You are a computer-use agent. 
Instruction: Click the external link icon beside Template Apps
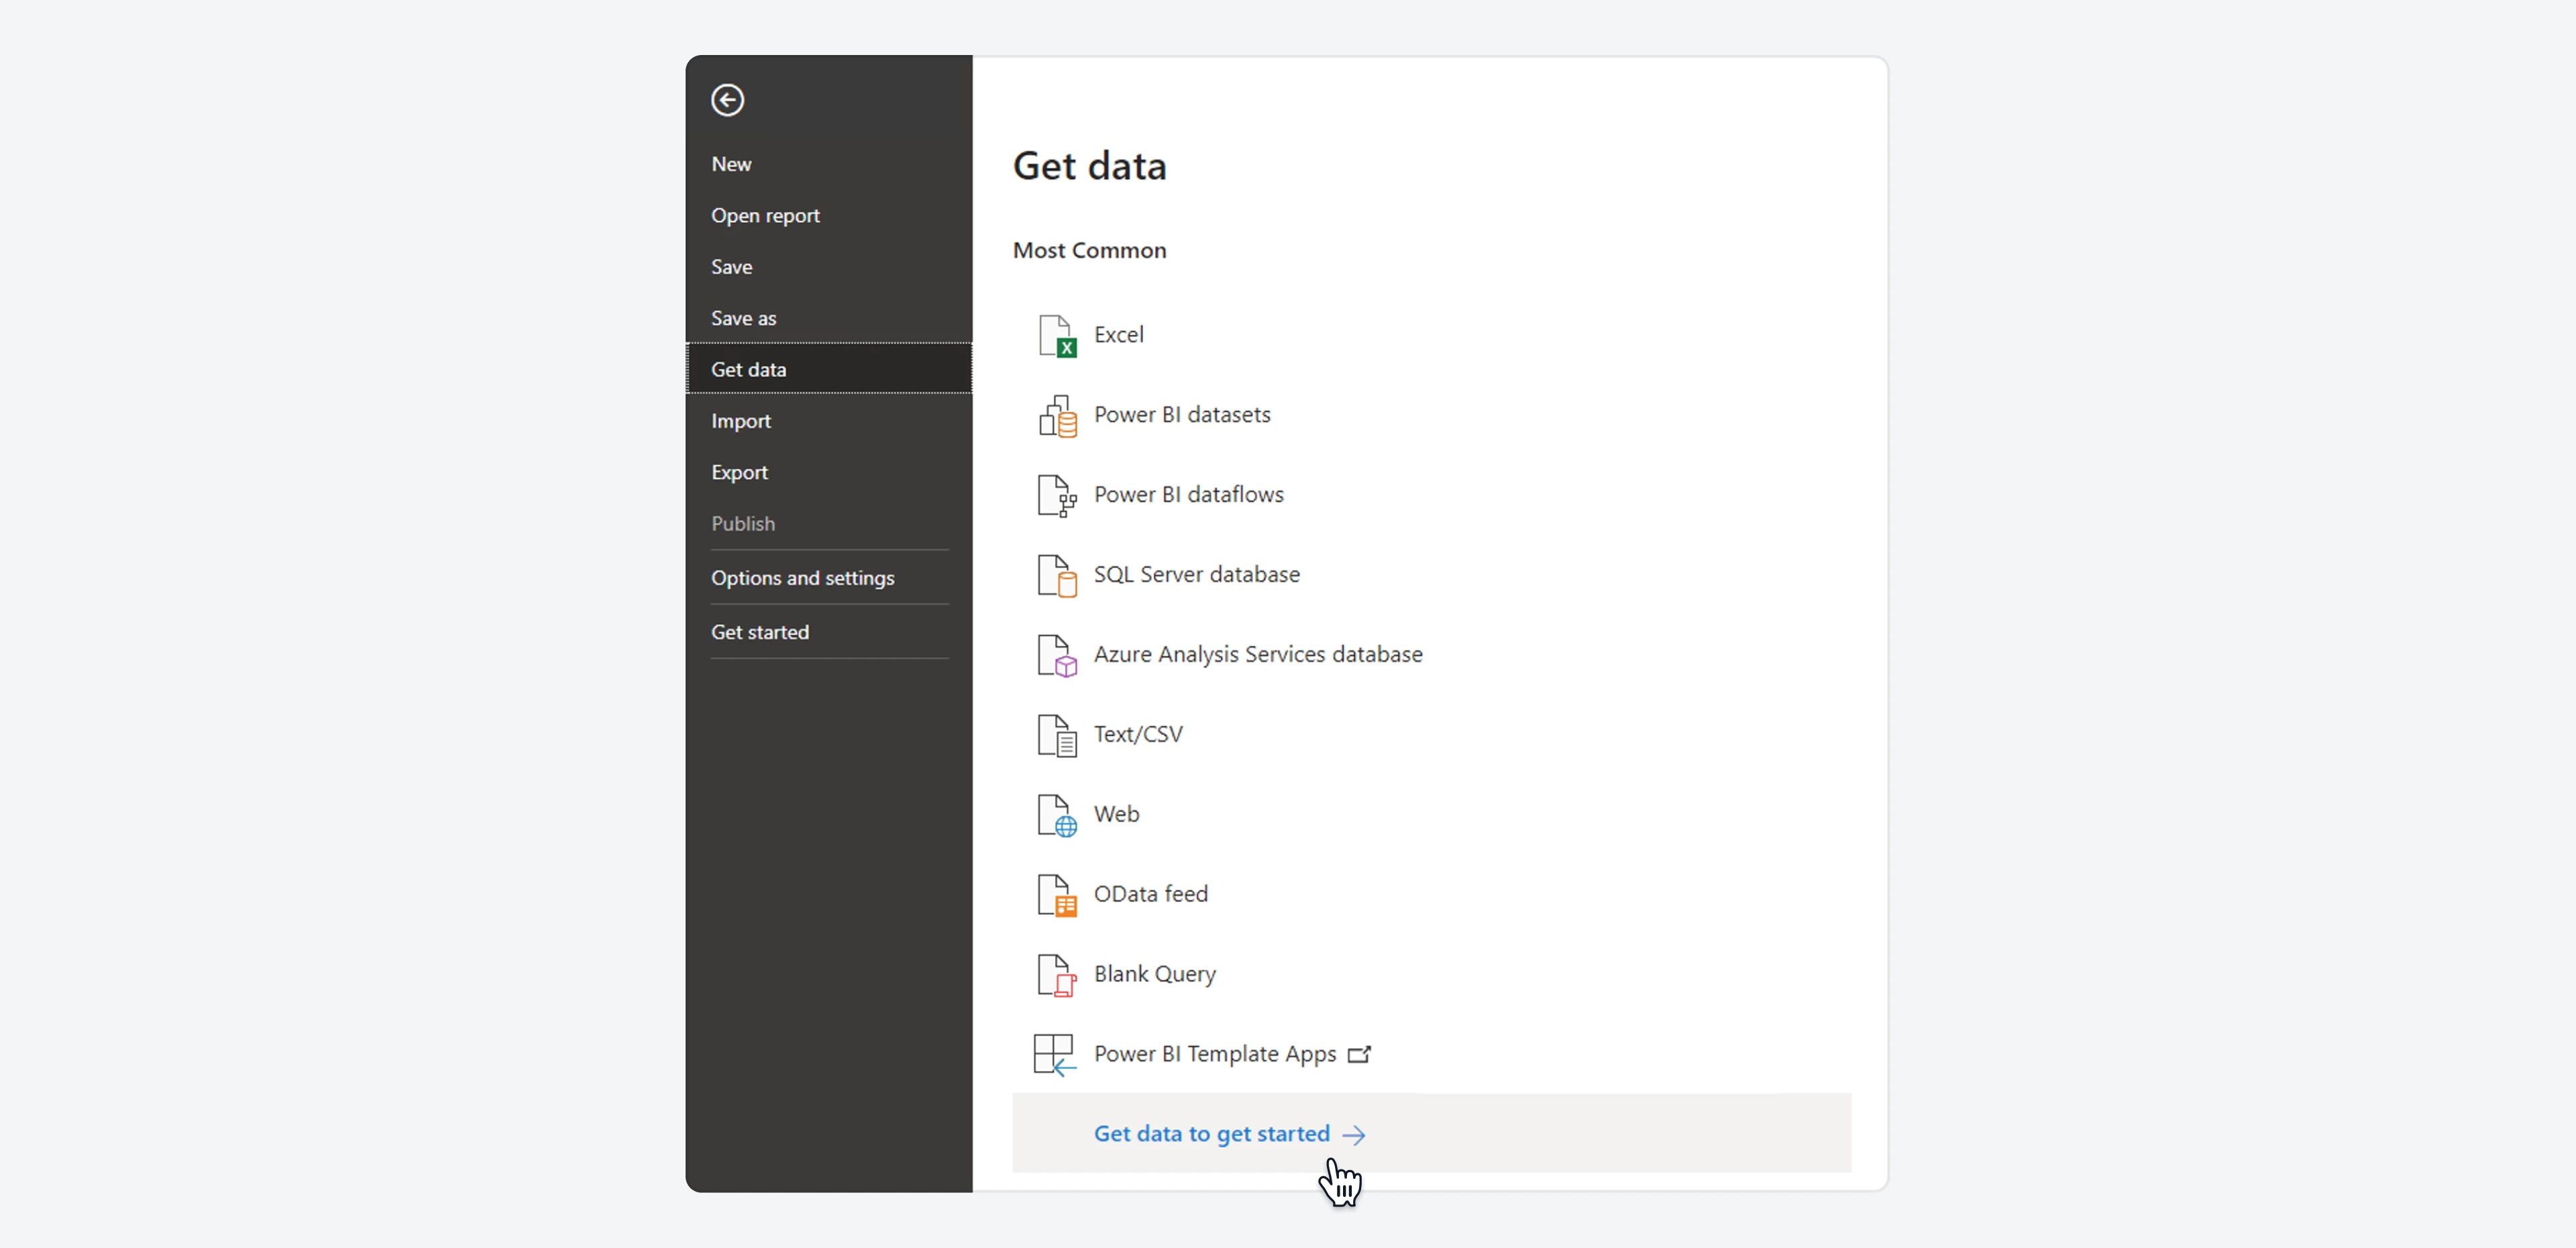pyautogui.click(x=1359, y=1055)
